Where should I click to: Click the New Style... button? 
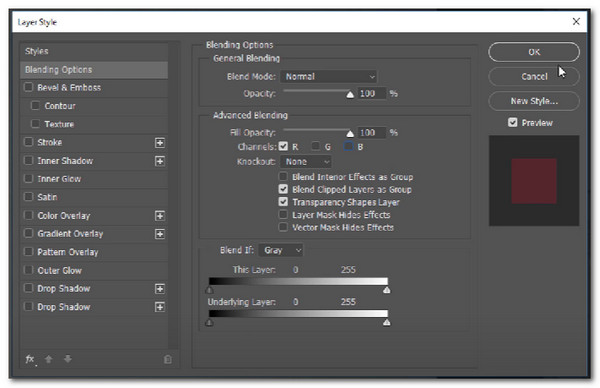click(534, 101)
